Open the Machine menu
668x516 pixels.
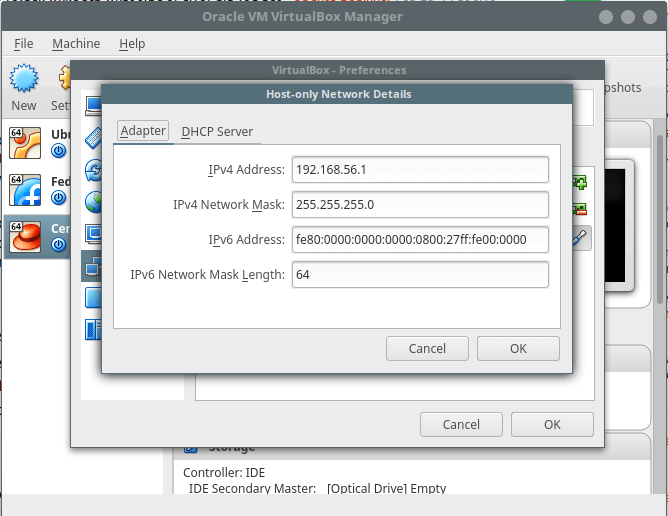(76, 44)
